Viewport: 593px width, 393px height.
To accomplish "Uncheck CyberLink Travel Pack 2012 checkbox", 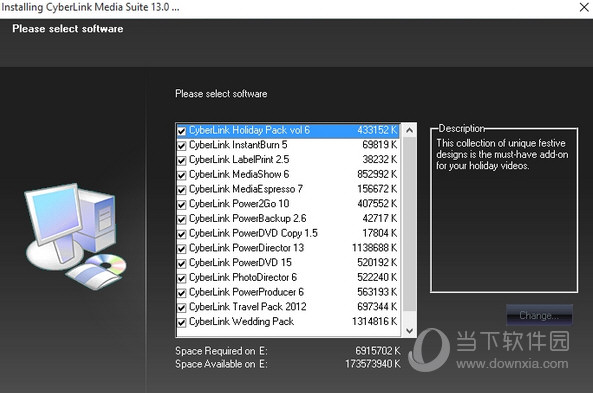I will point(182,308).
